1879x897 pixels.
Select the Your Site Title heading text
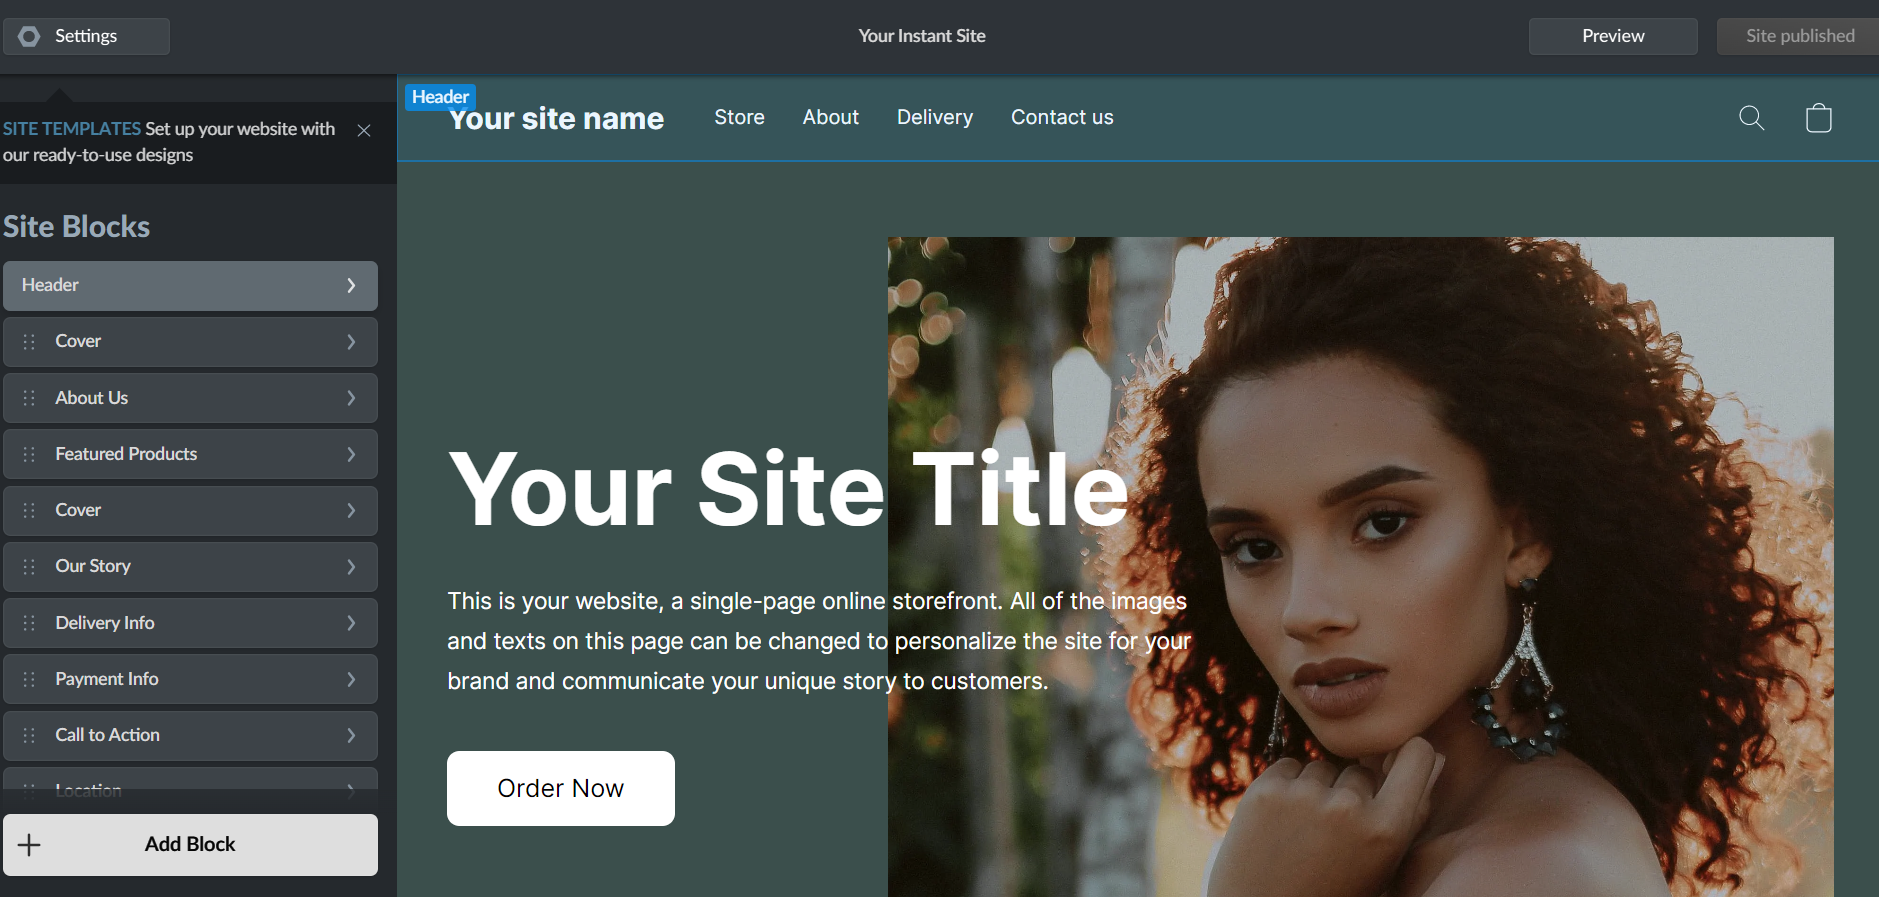click(x=788, y=489)
